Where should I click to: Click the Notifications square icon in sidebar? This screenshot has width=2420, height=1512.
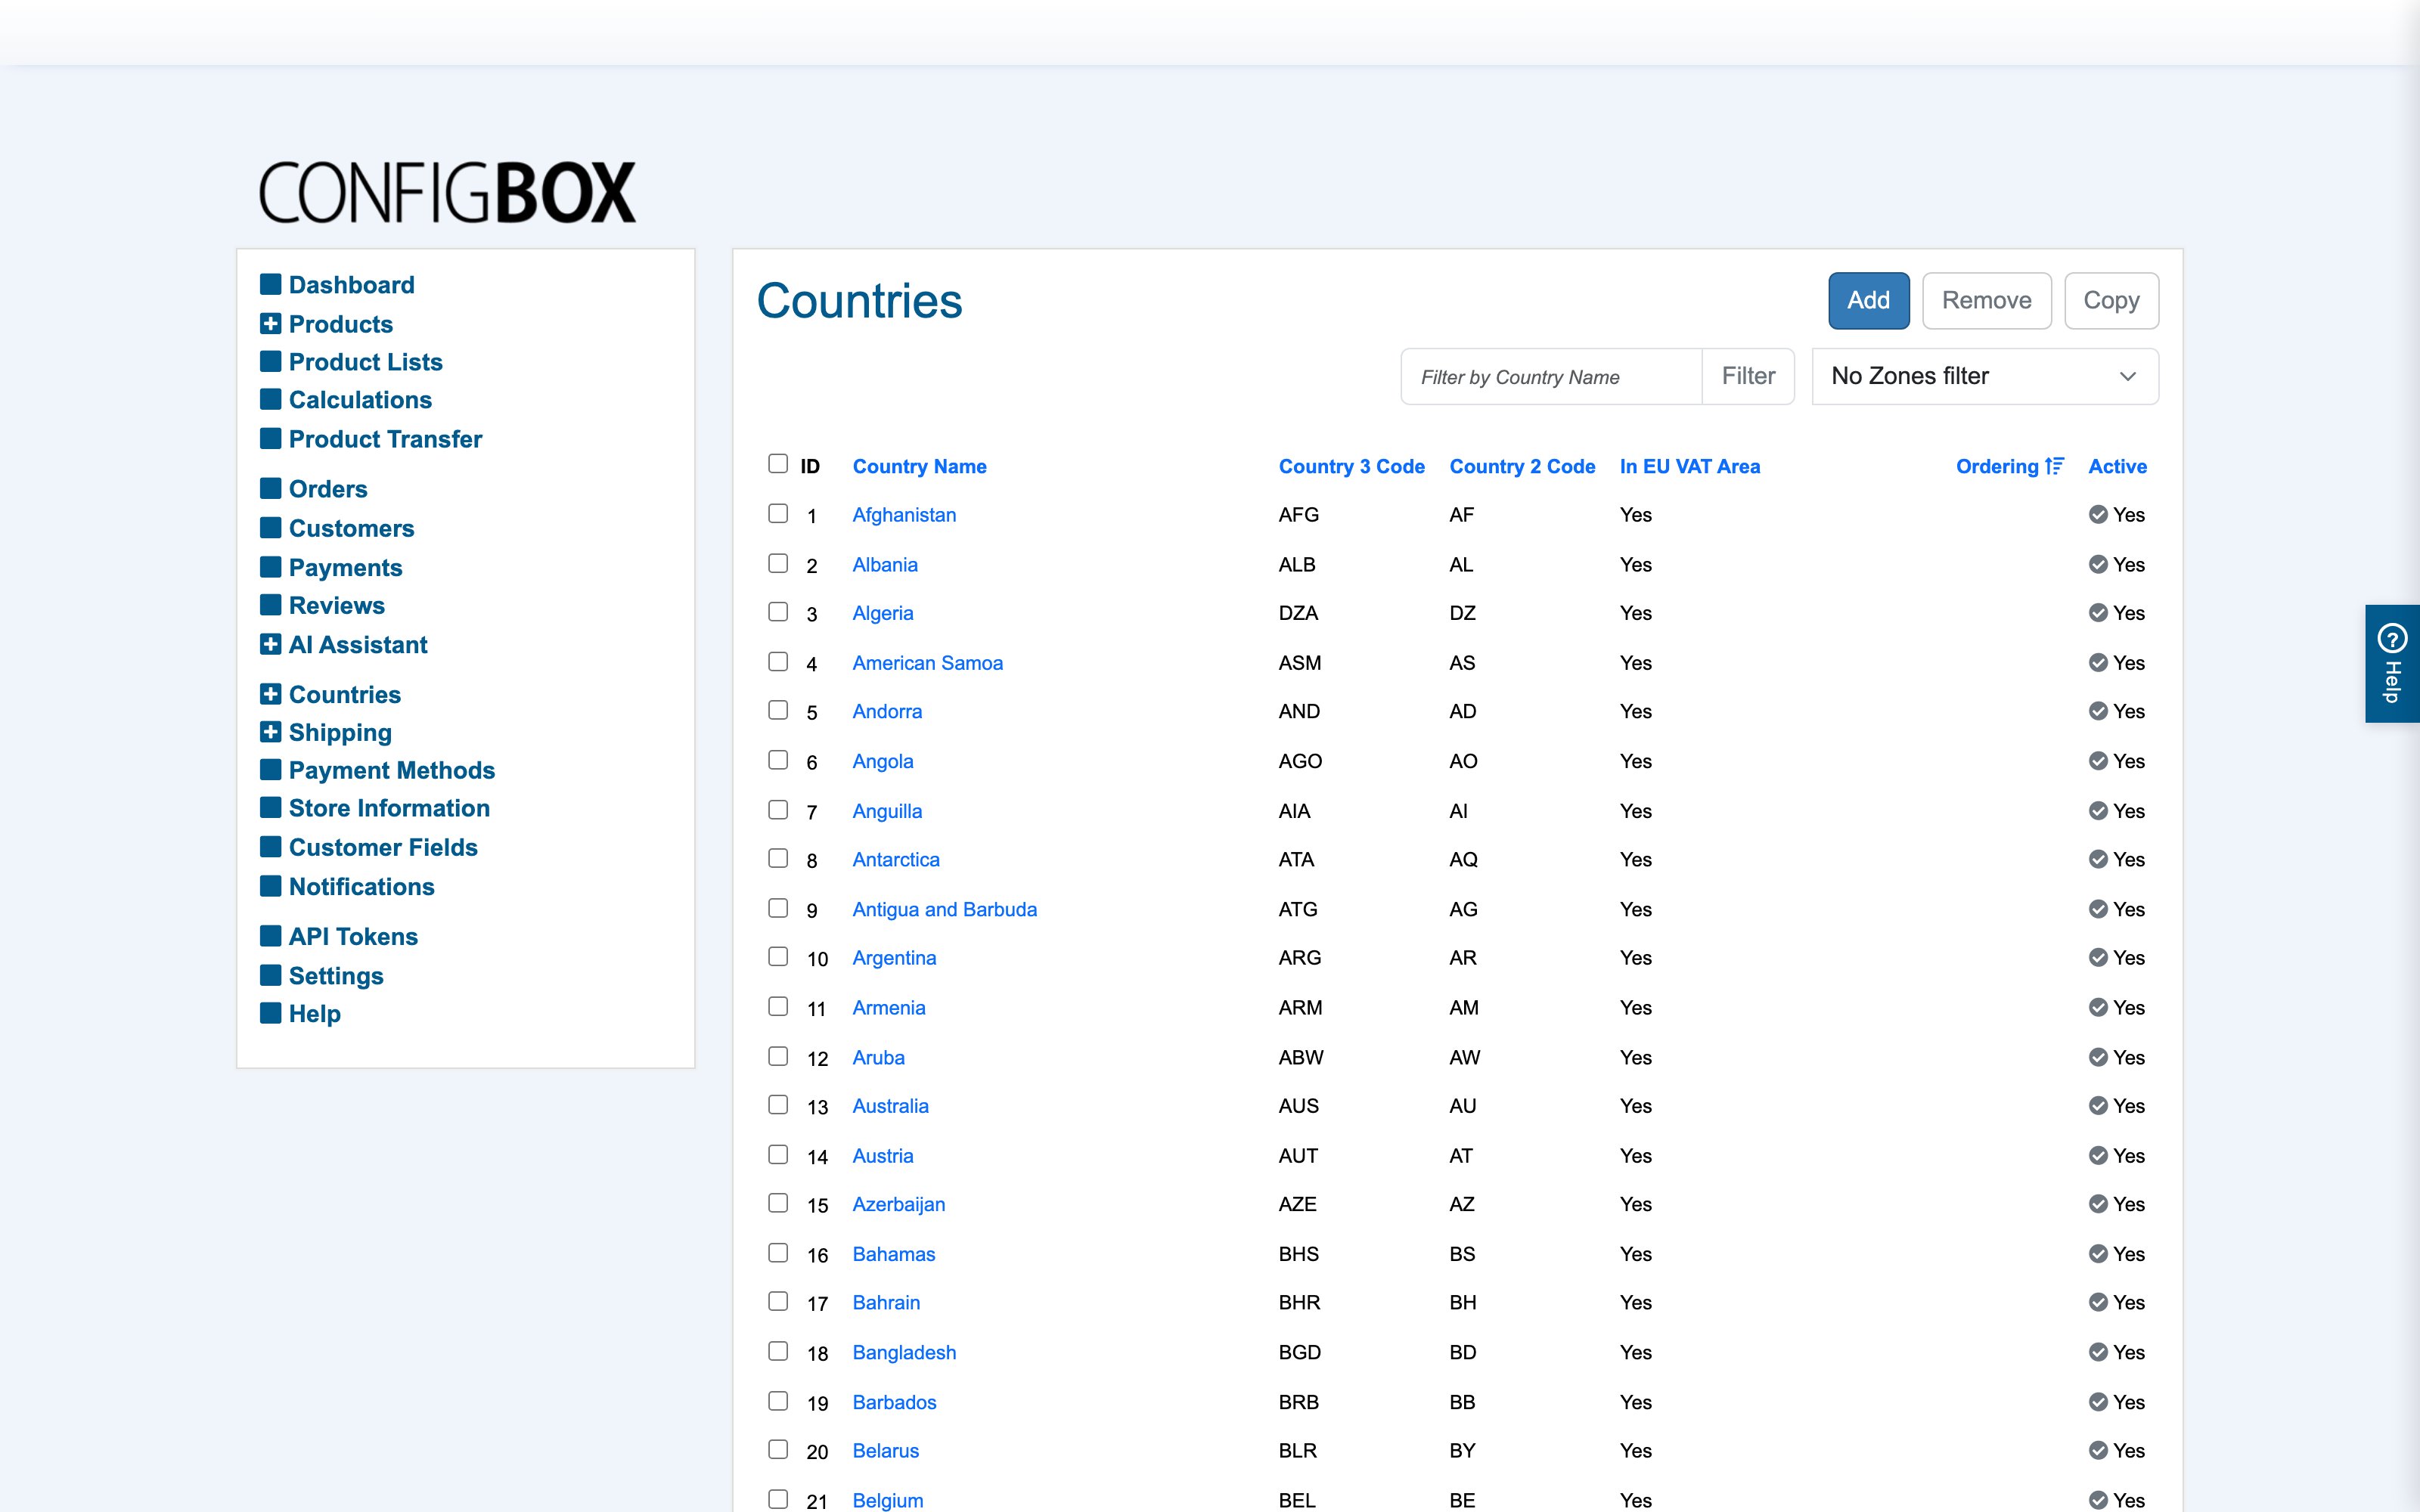click(270, 886)
